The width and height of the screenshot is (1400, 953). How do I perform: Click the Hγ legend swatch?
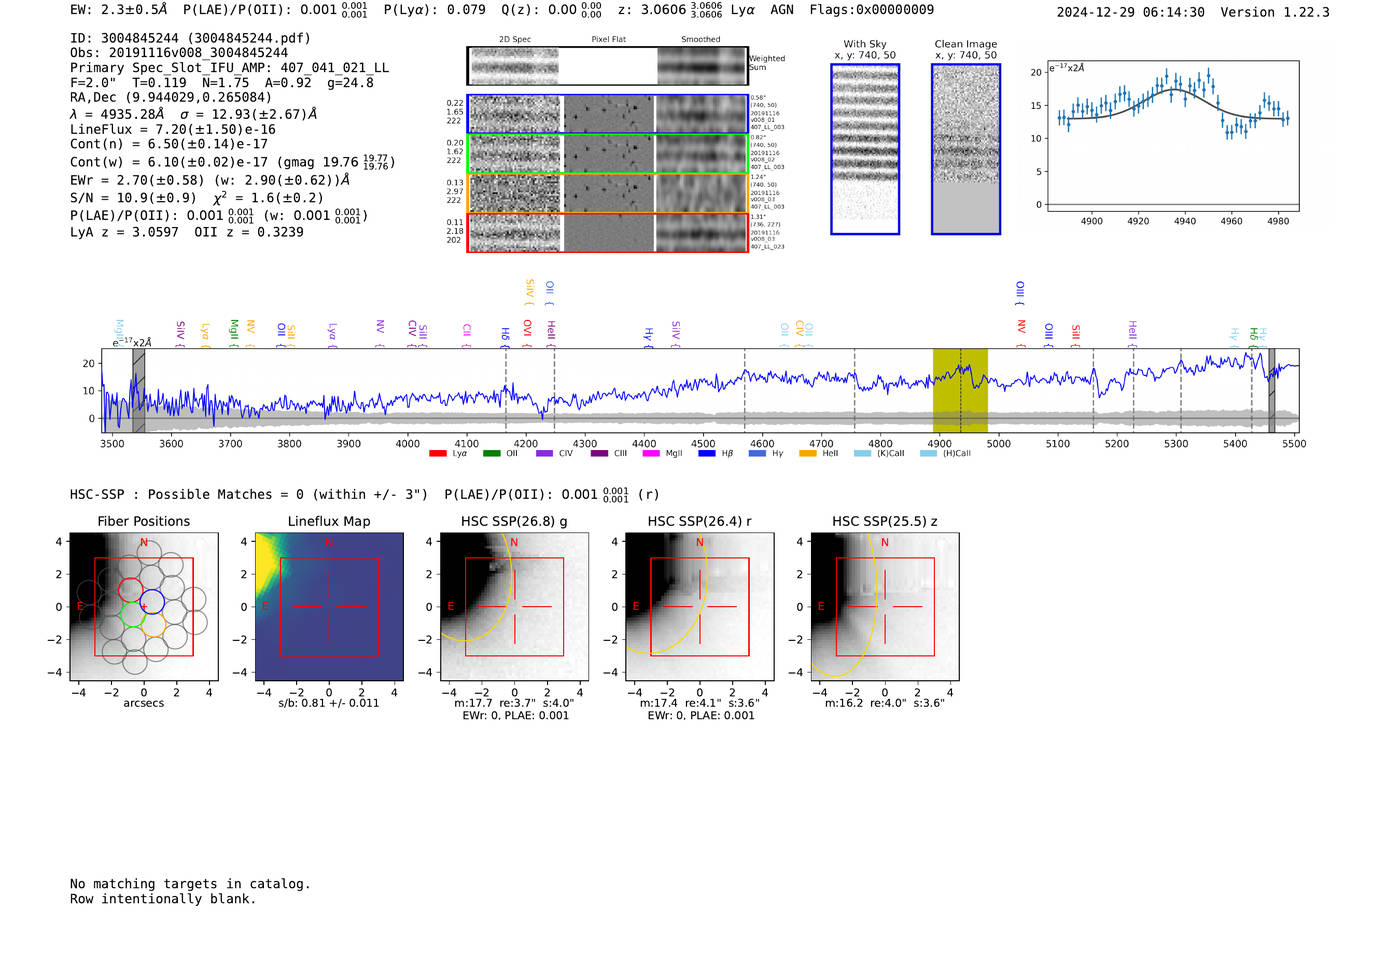coord(758,454)
